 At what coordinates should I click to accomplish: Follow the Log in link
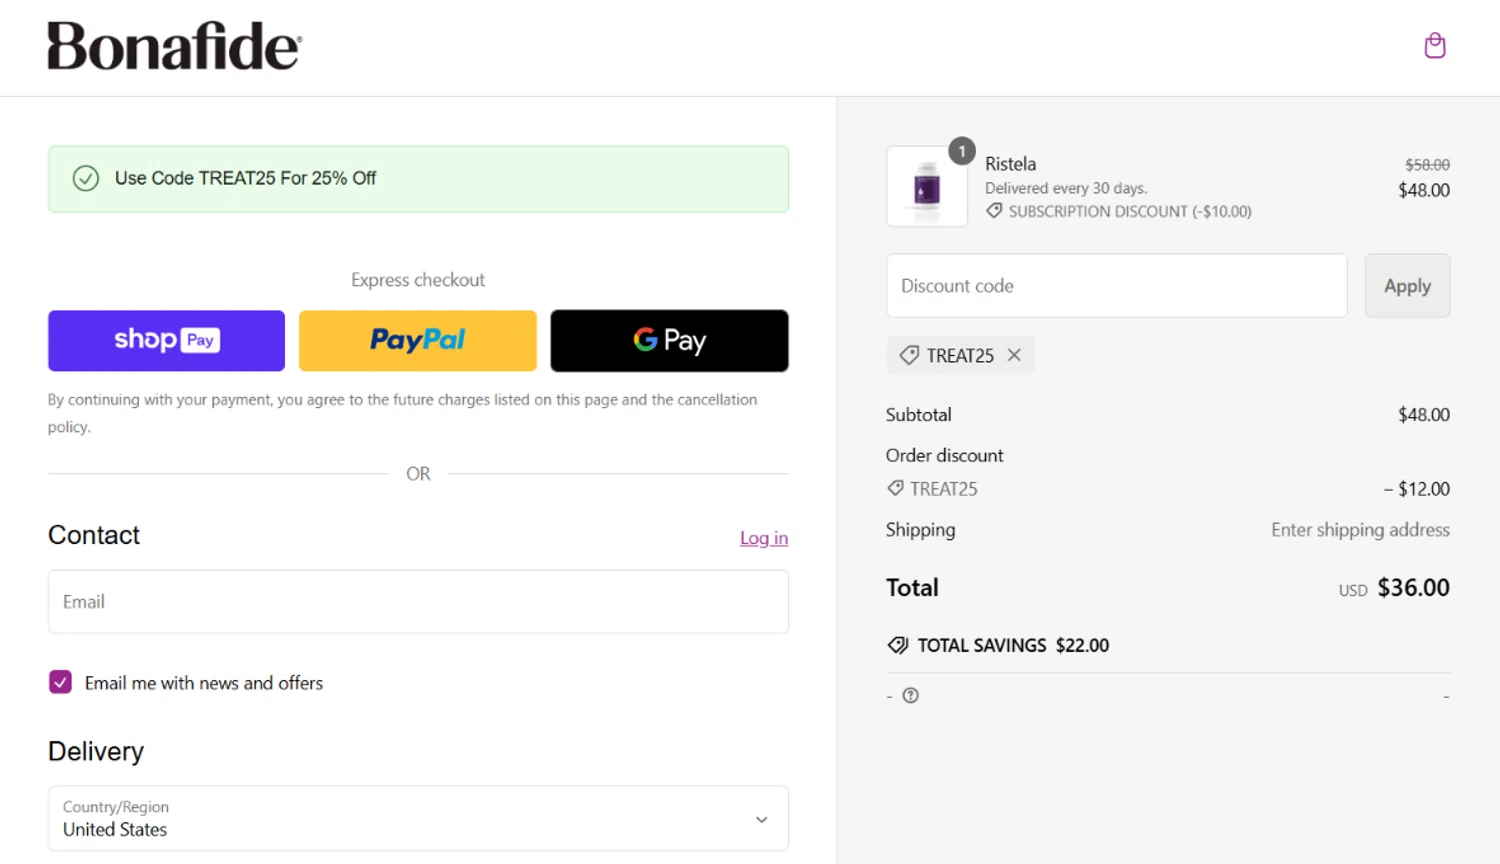[x=763, y=538]
